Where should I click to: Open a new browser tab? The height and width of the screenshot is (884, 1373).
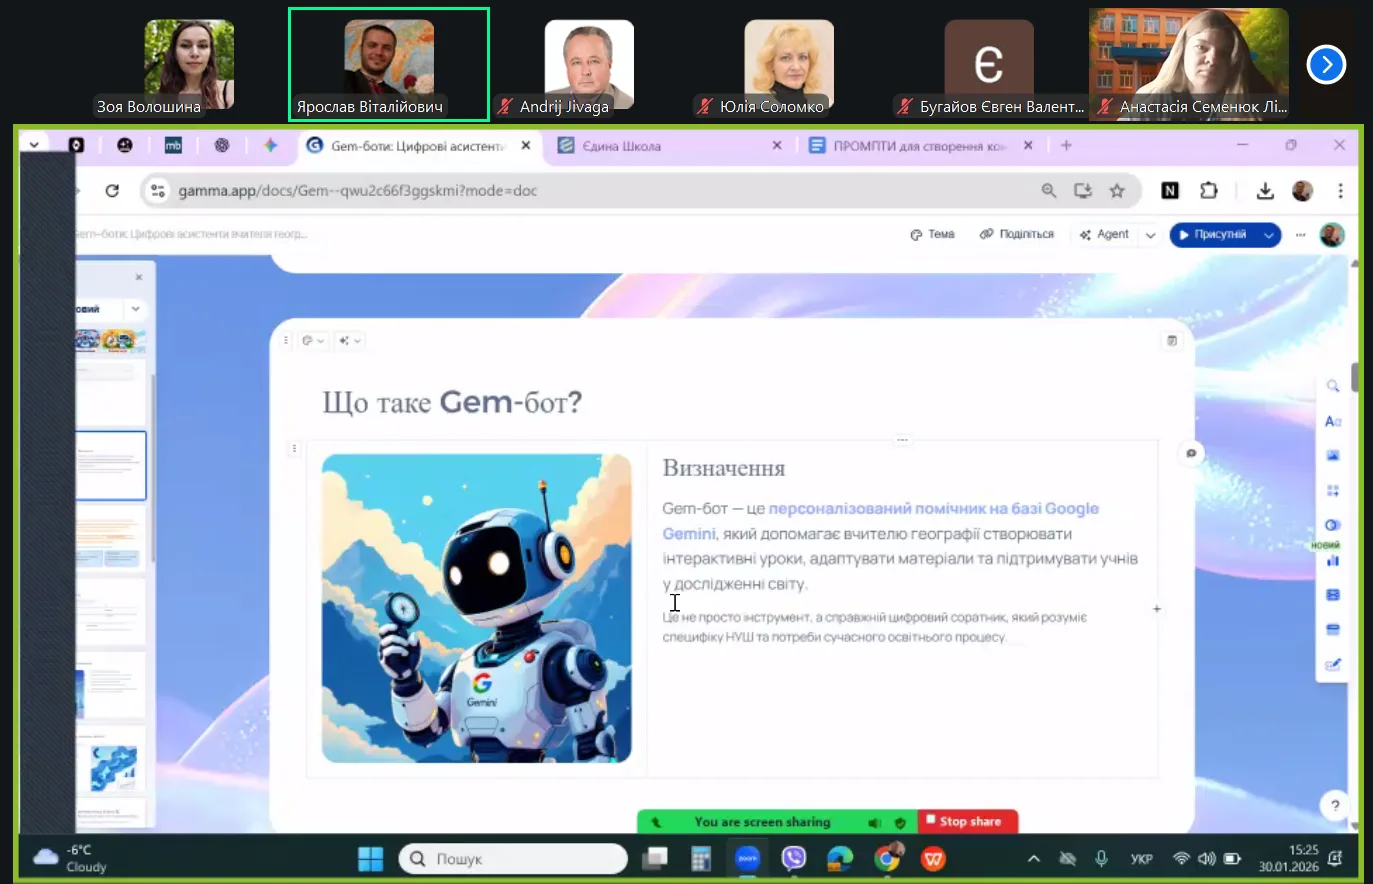pos(1066,145)
